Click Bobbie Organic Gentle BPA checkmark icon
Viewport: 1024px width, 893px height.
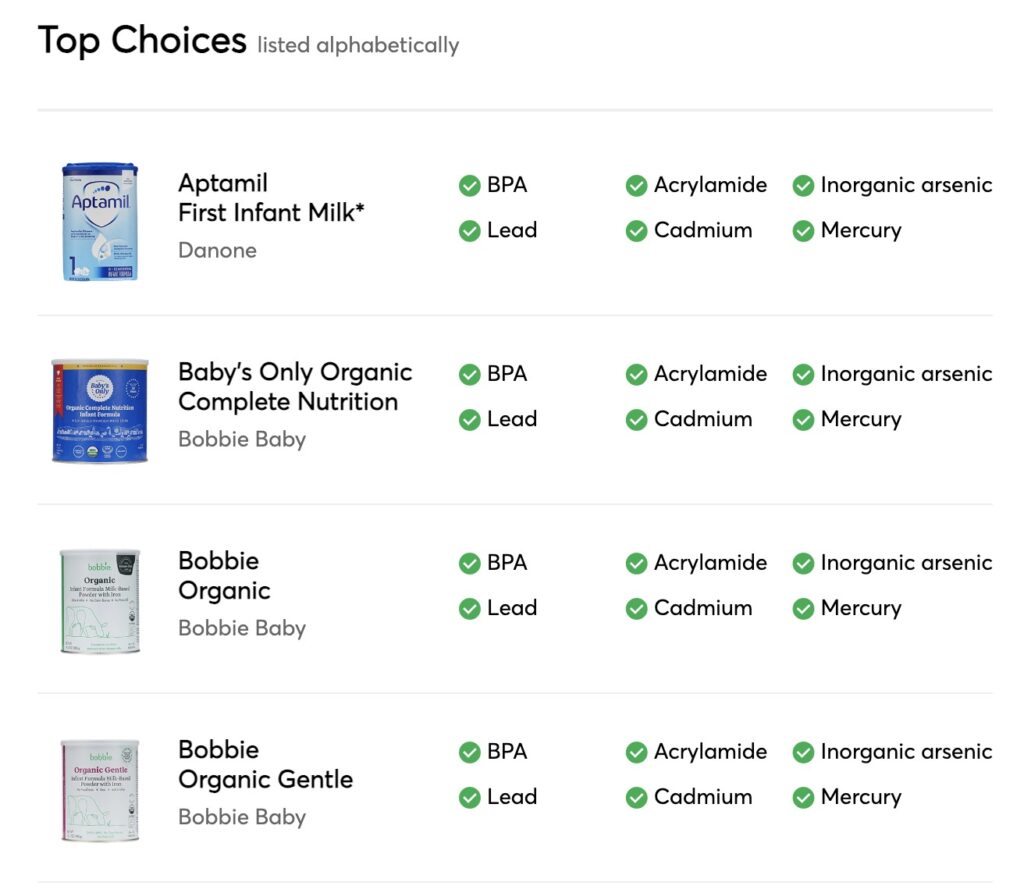pos(470,752)
